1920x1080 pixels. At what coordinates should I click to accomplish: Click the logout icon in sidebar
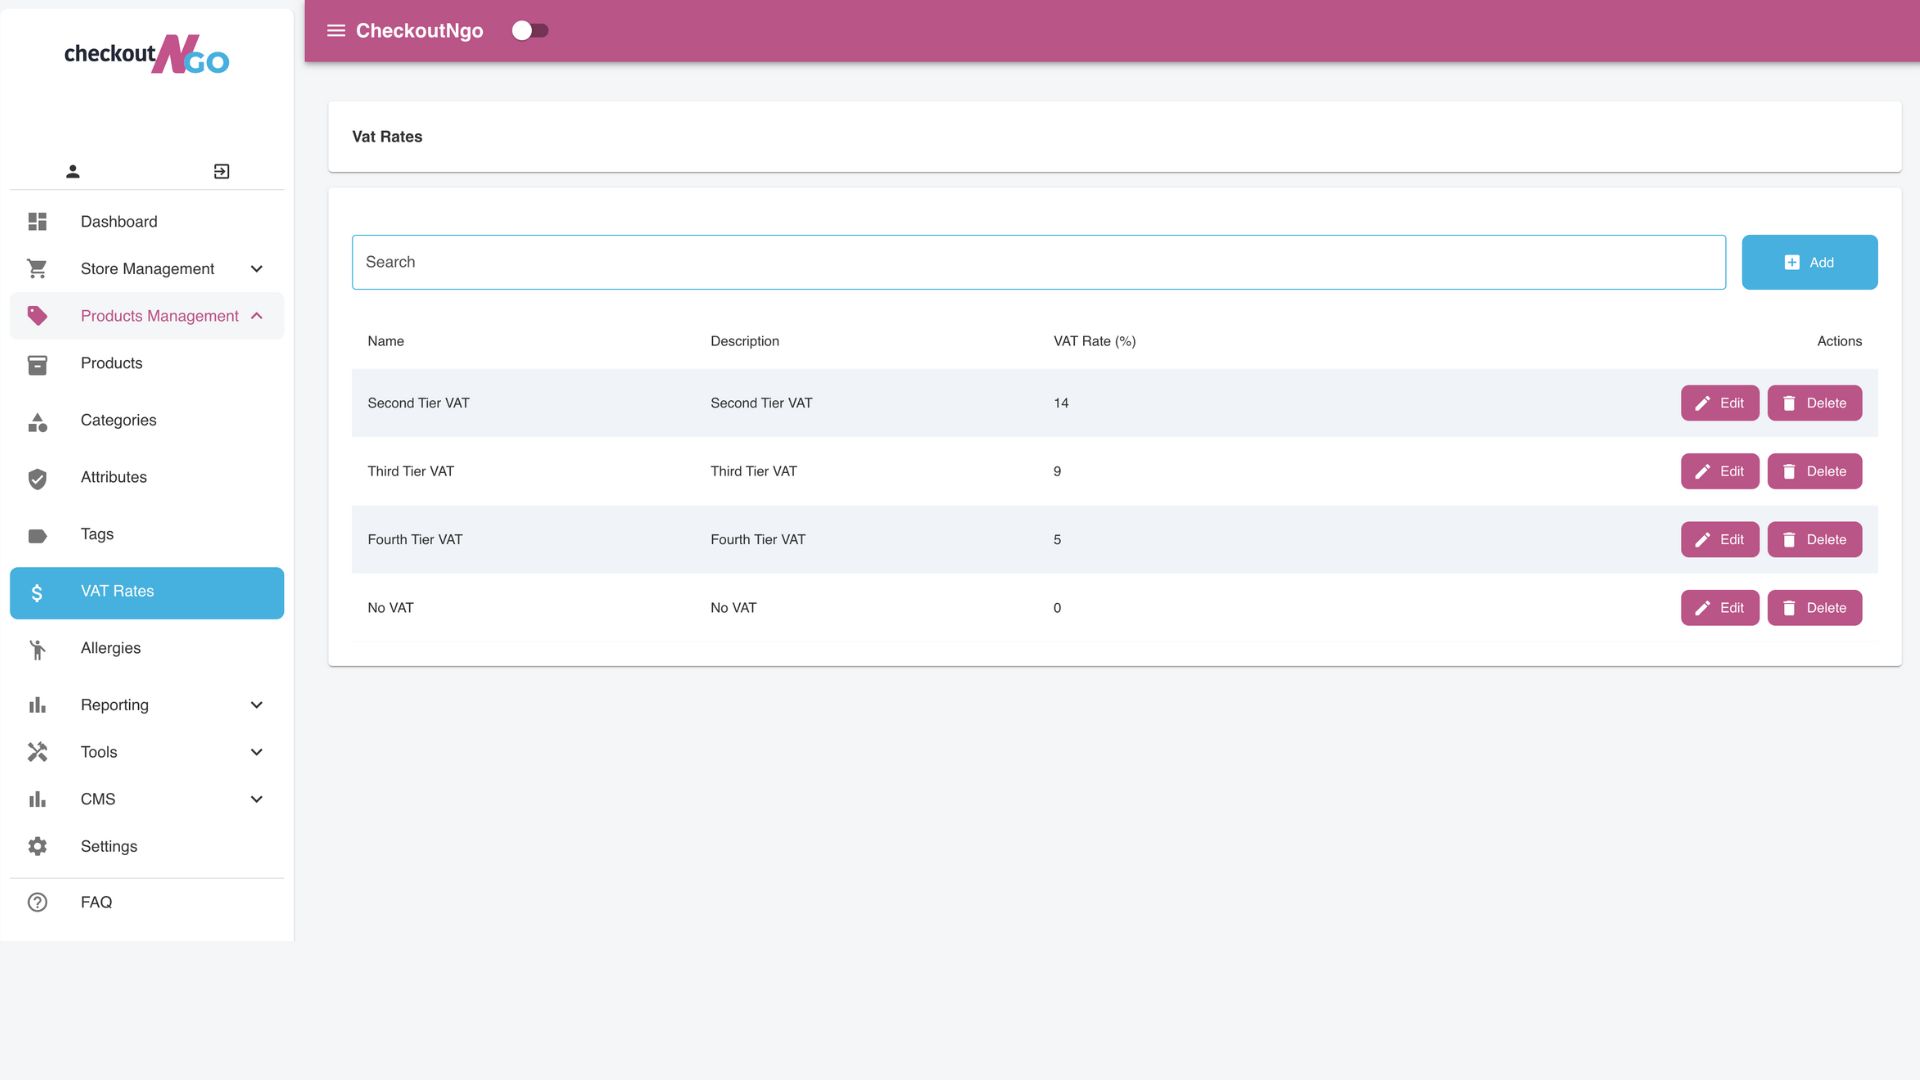(x=221, y=172)
